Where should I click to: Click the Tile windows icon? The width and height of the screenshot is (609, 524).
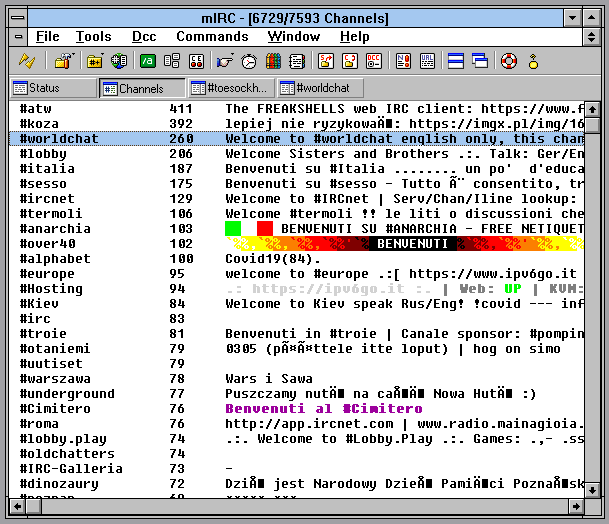(456, 61)
